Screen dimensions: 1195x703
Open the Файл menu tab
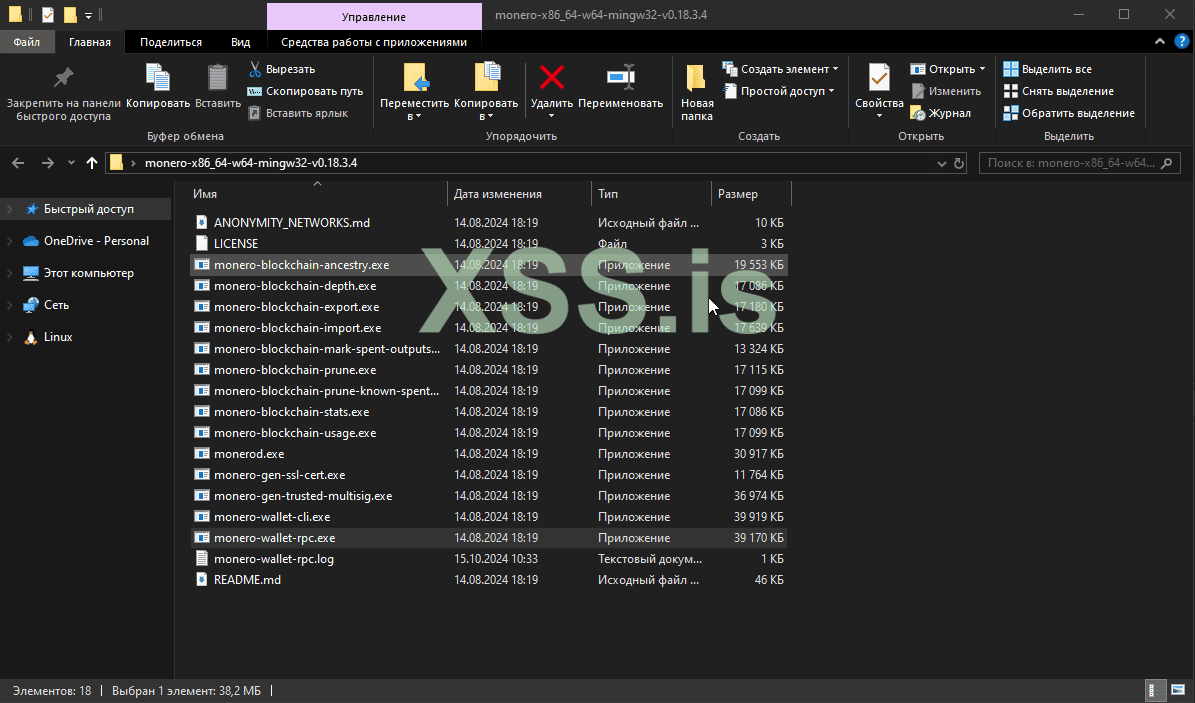pos(27,42)
